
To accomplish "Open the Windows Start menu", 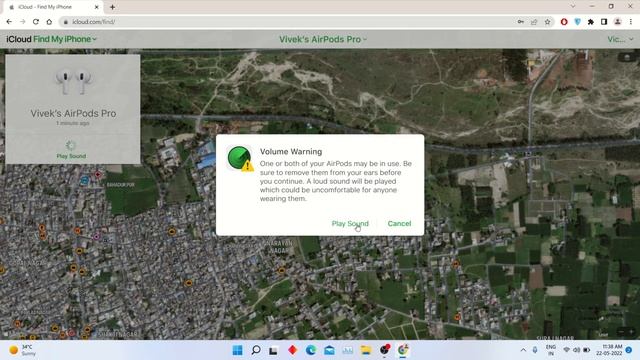I will point(237,350).
